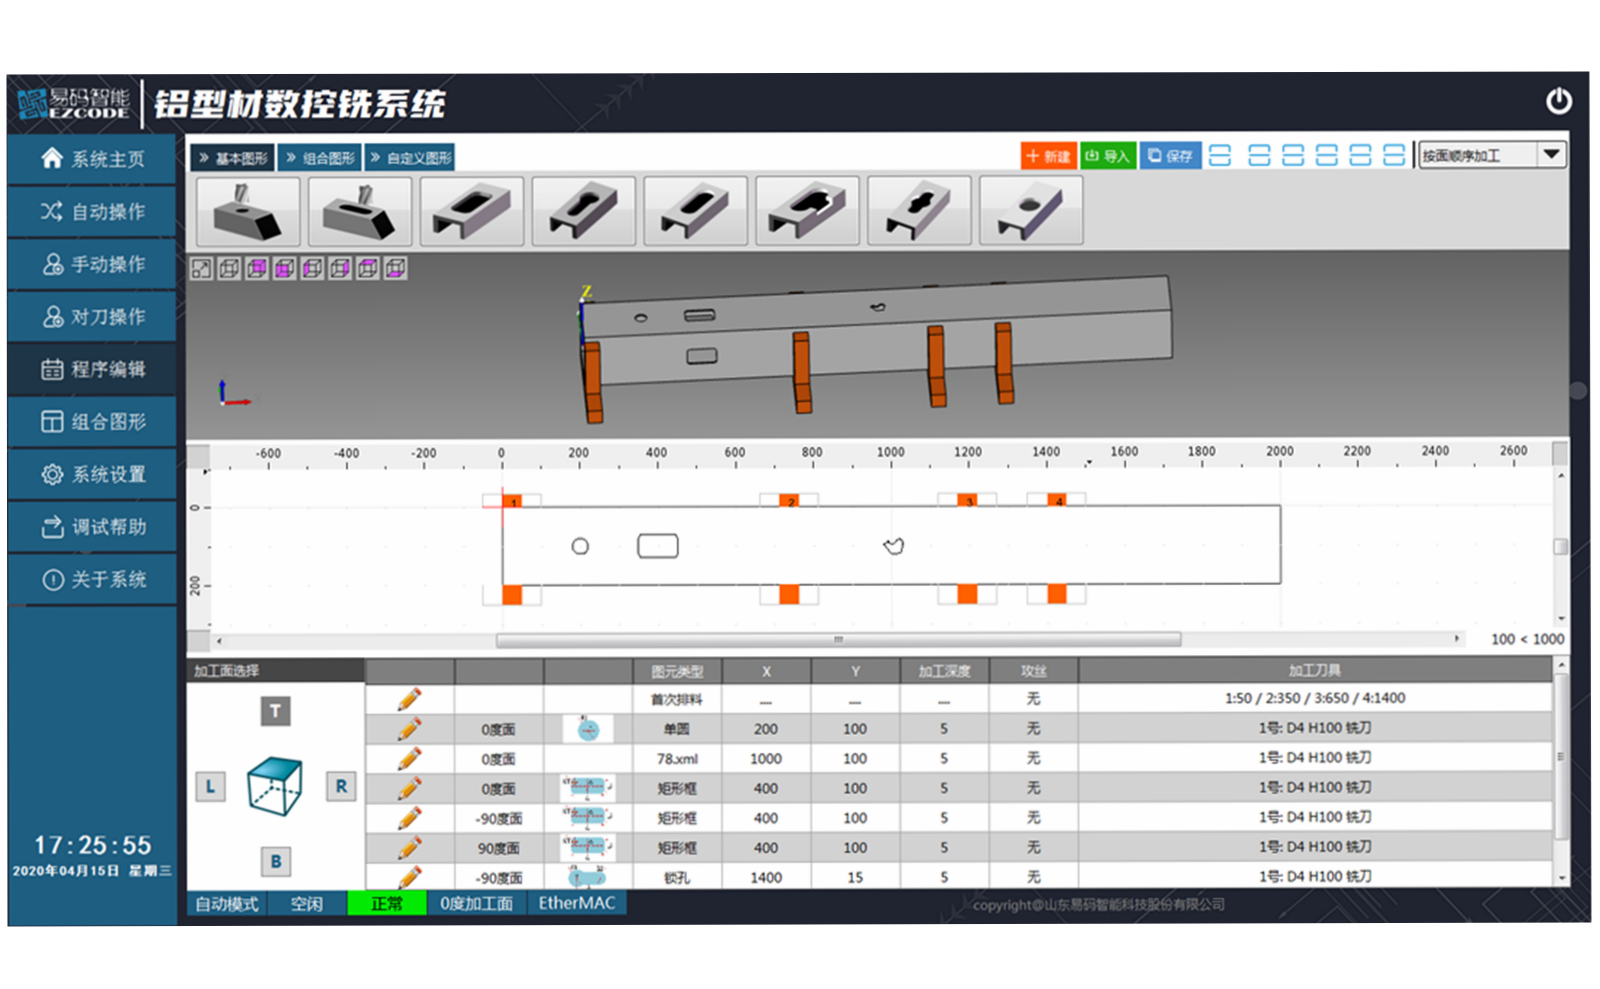The image size is (1600, 989).
Task: Click the green 导入 button
Action: pos(1108,156)
